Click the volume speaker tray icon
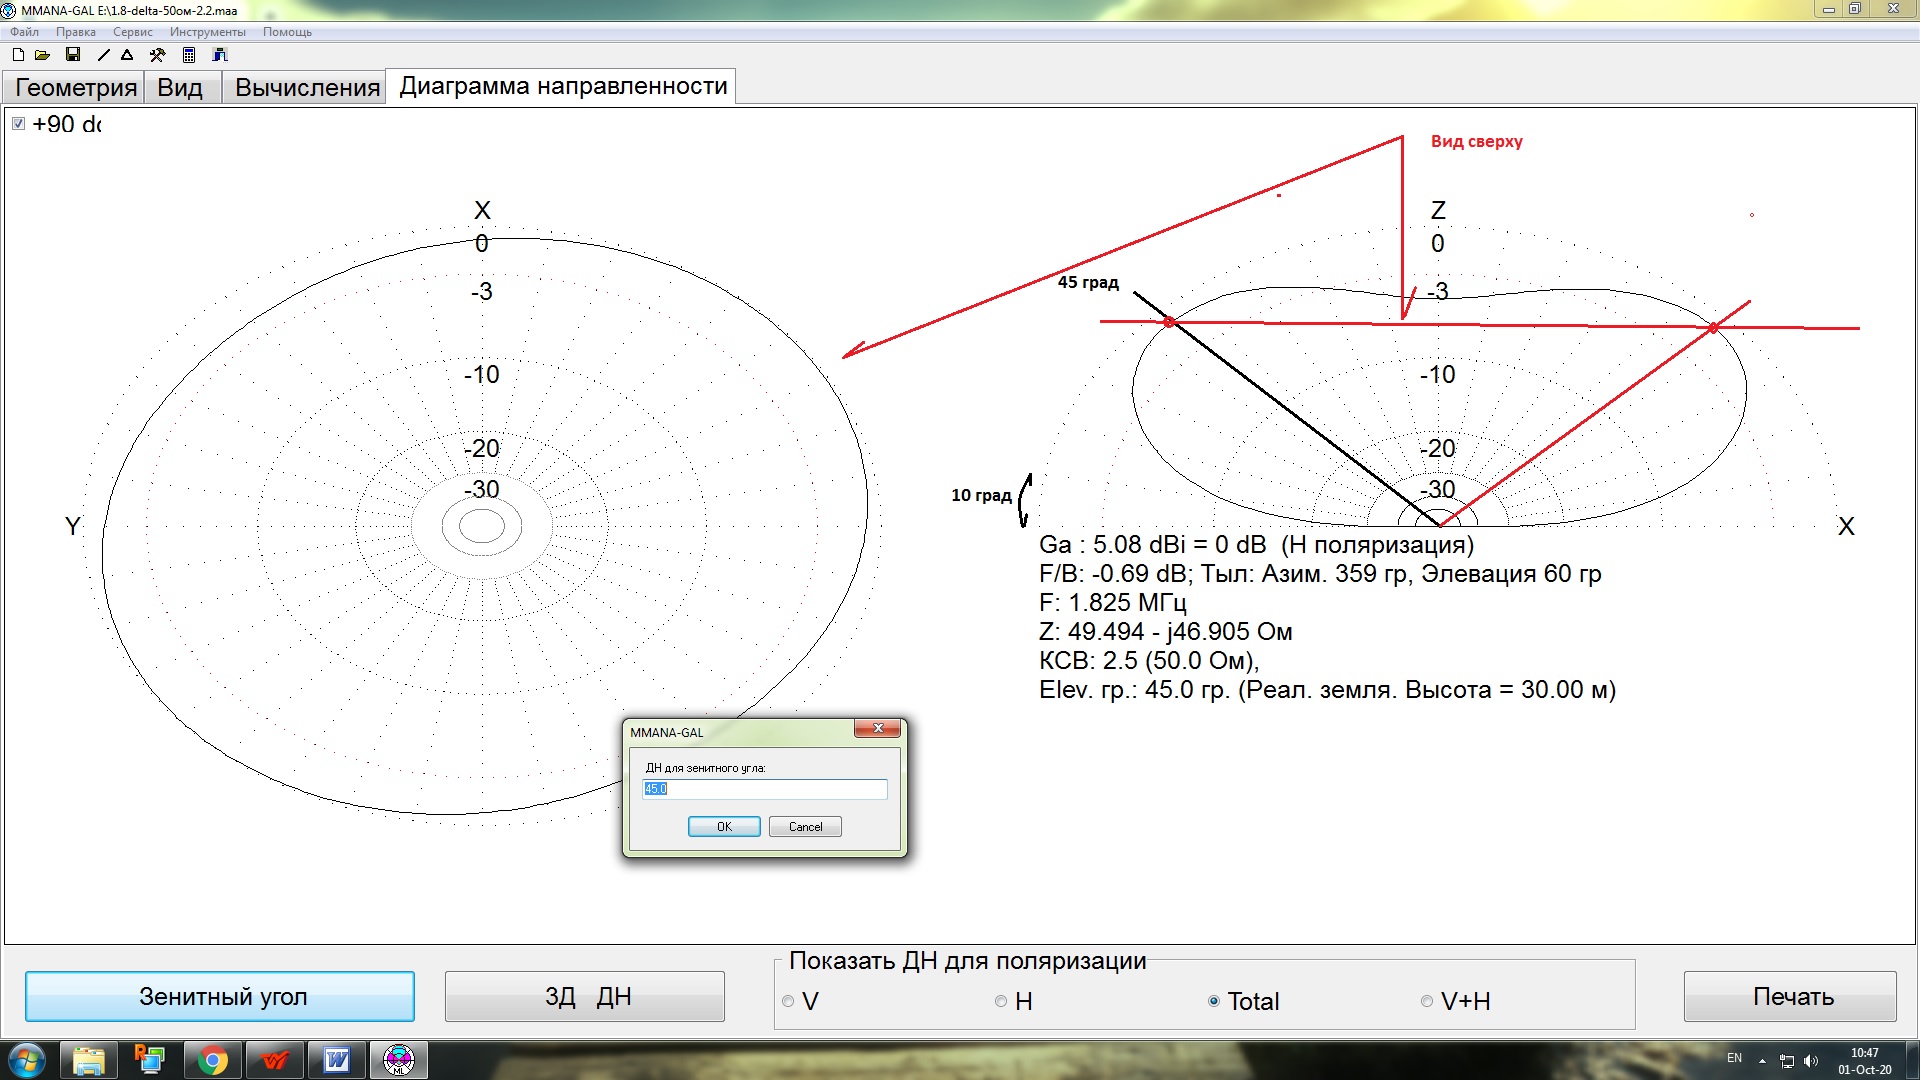This screenshot has width=1920, height=1080. (1811, 1061)
